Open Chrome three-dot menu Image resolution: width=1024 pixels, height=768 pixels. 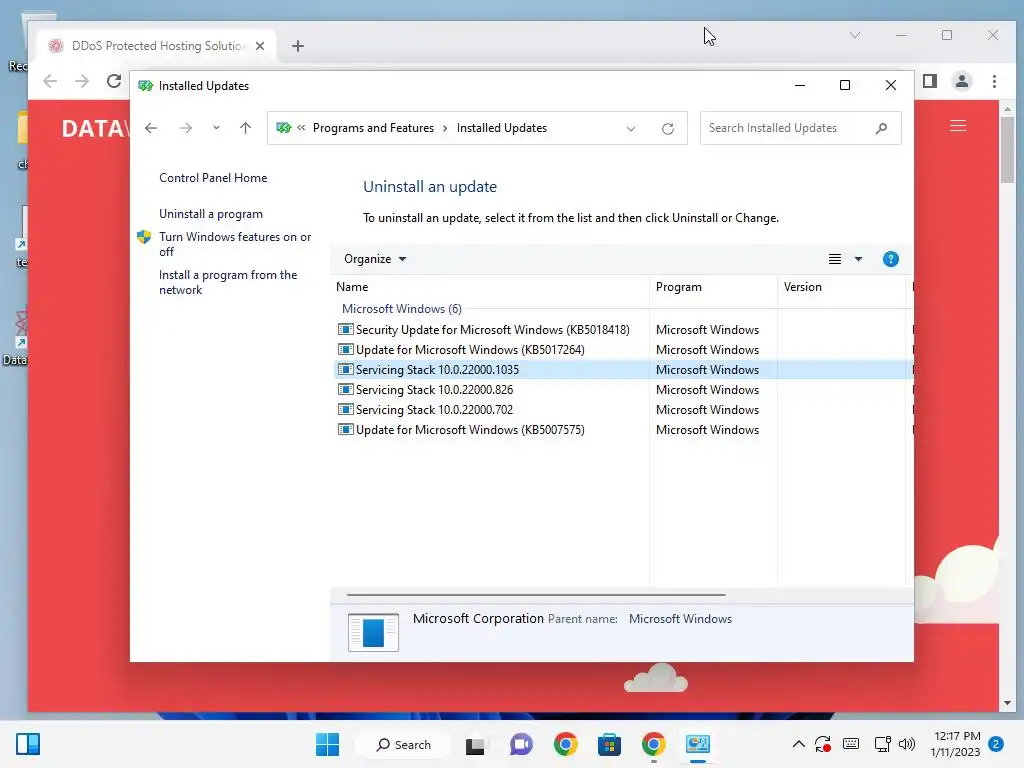pyautogui.click(x=994, y=81)
